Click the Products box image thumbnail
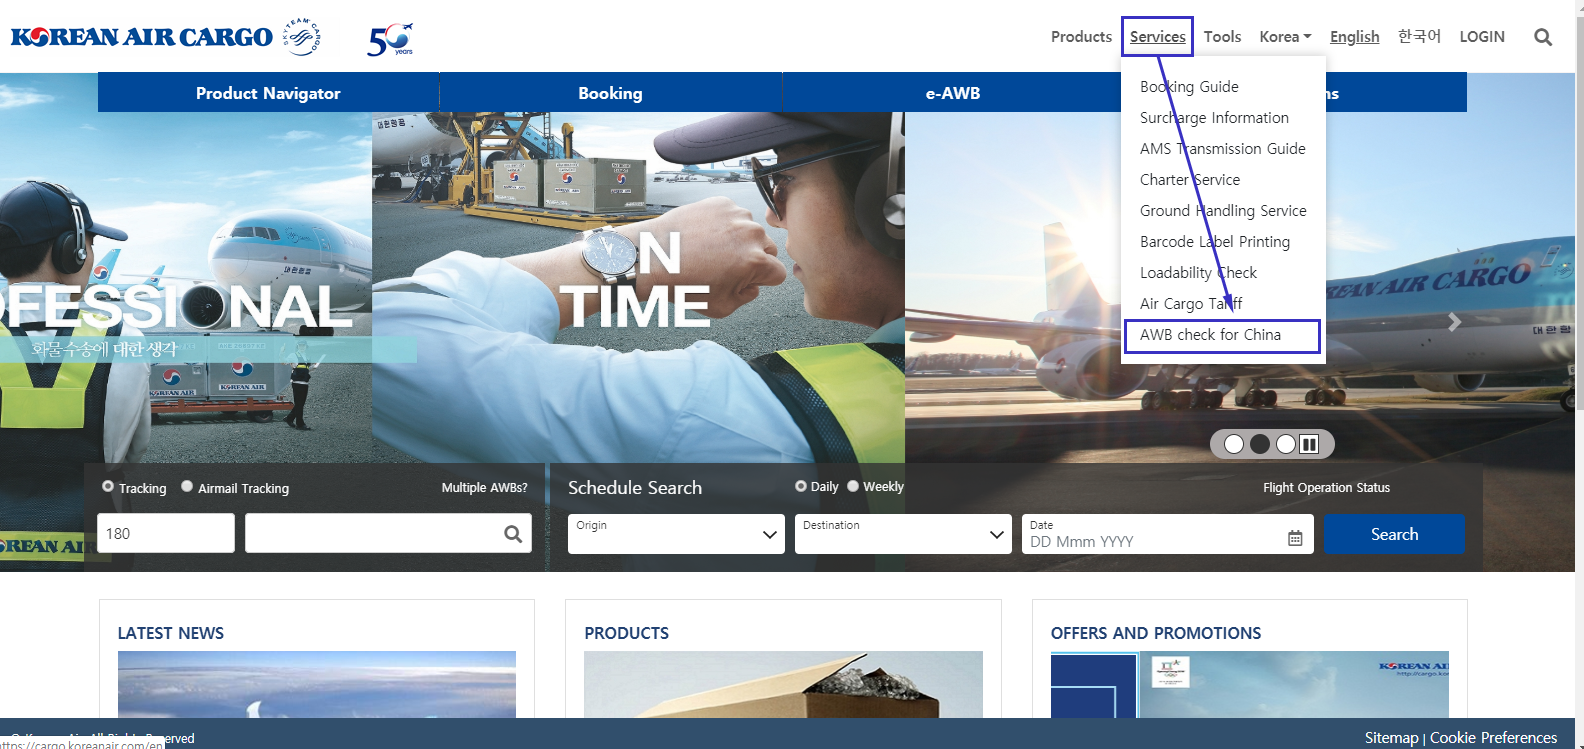 point(783,684)
